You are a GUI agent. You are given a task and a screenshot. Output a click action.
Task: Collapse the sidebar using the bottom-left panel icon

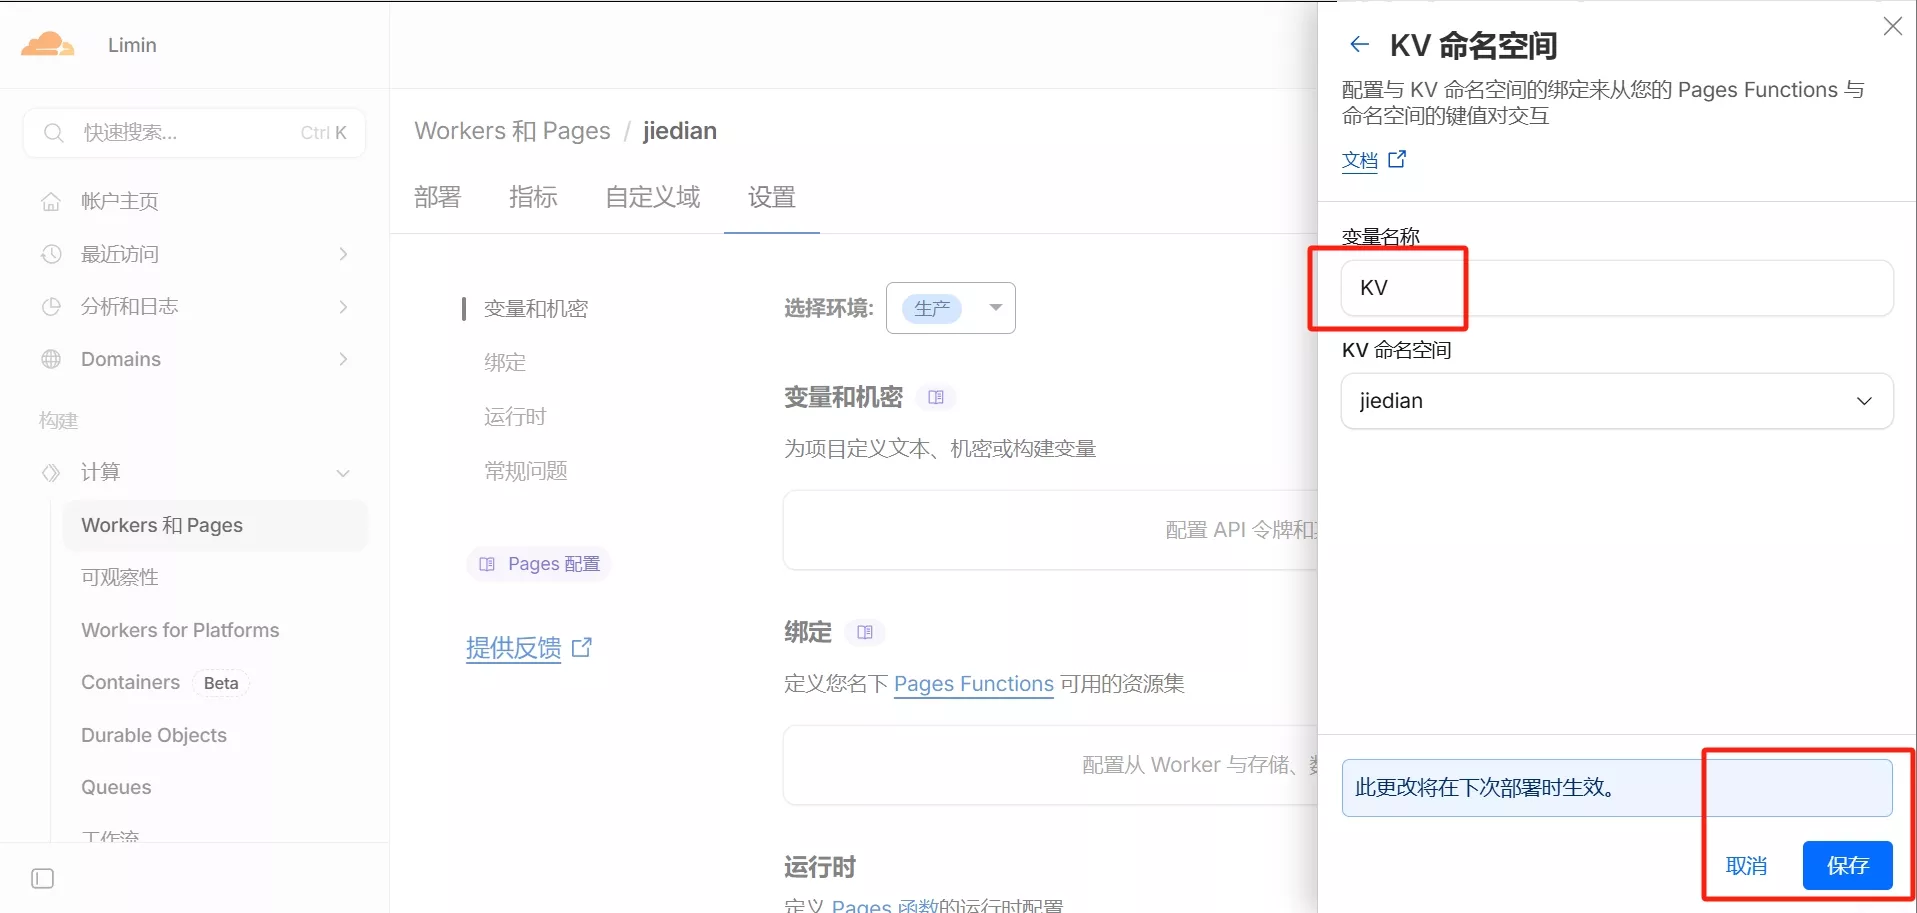click(x=42, y=878)
